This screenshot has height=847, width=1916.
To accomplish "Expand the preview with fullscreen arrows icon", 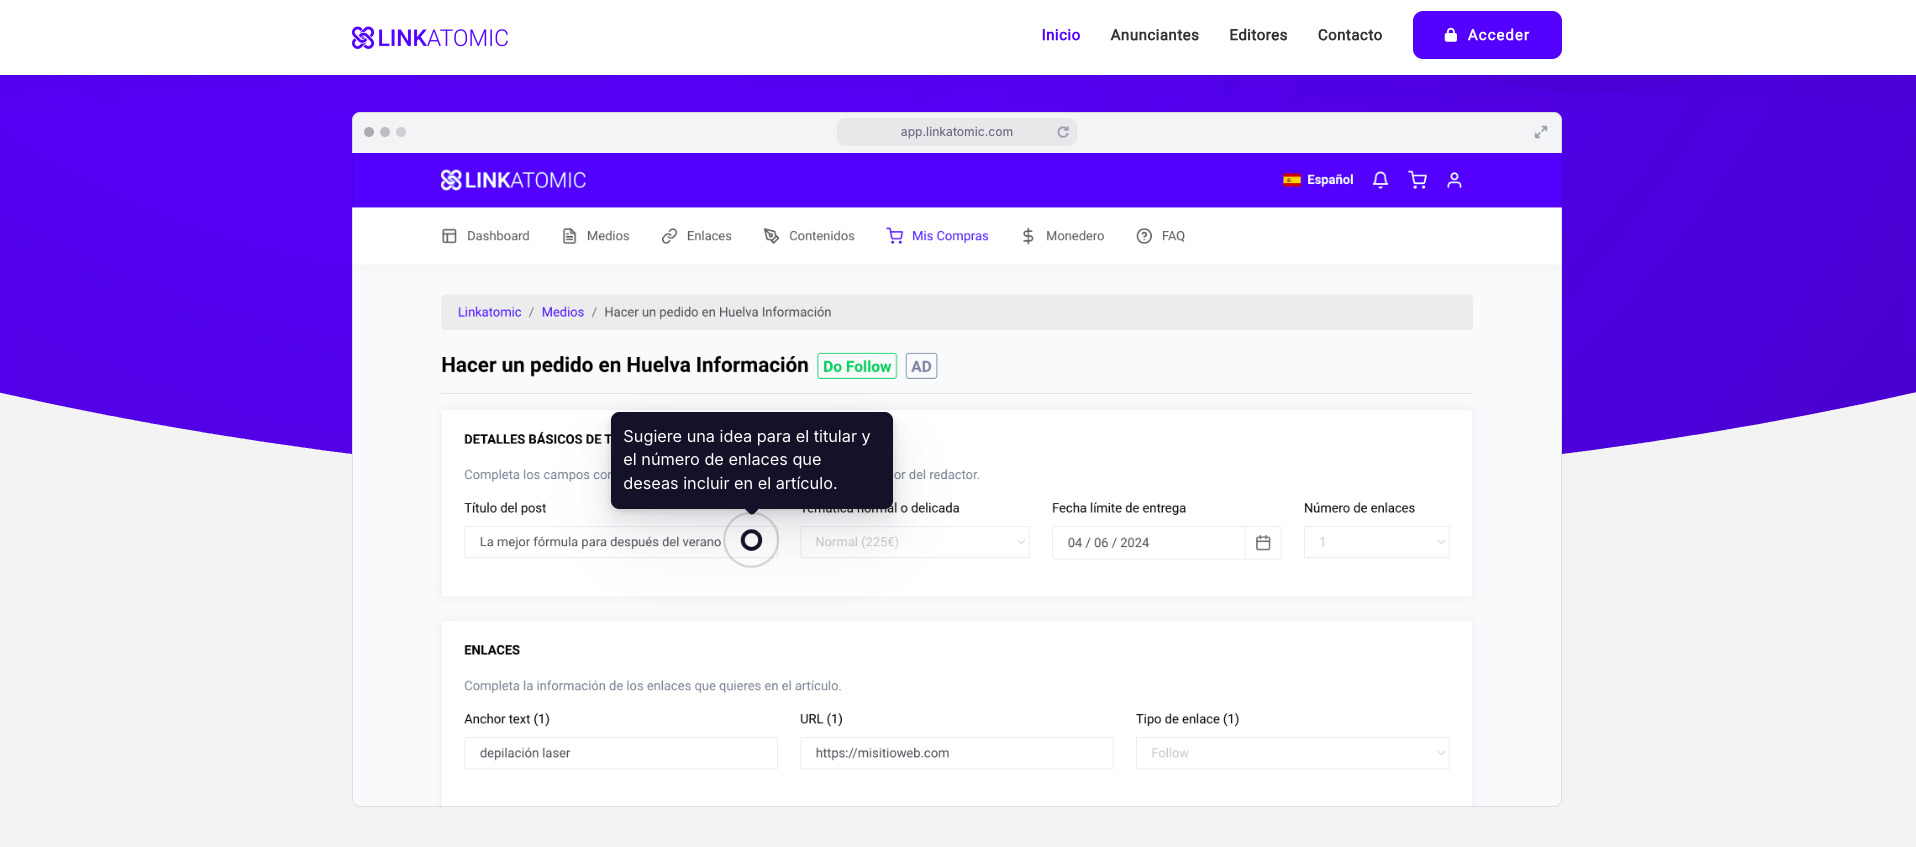I will [1540, 132].
